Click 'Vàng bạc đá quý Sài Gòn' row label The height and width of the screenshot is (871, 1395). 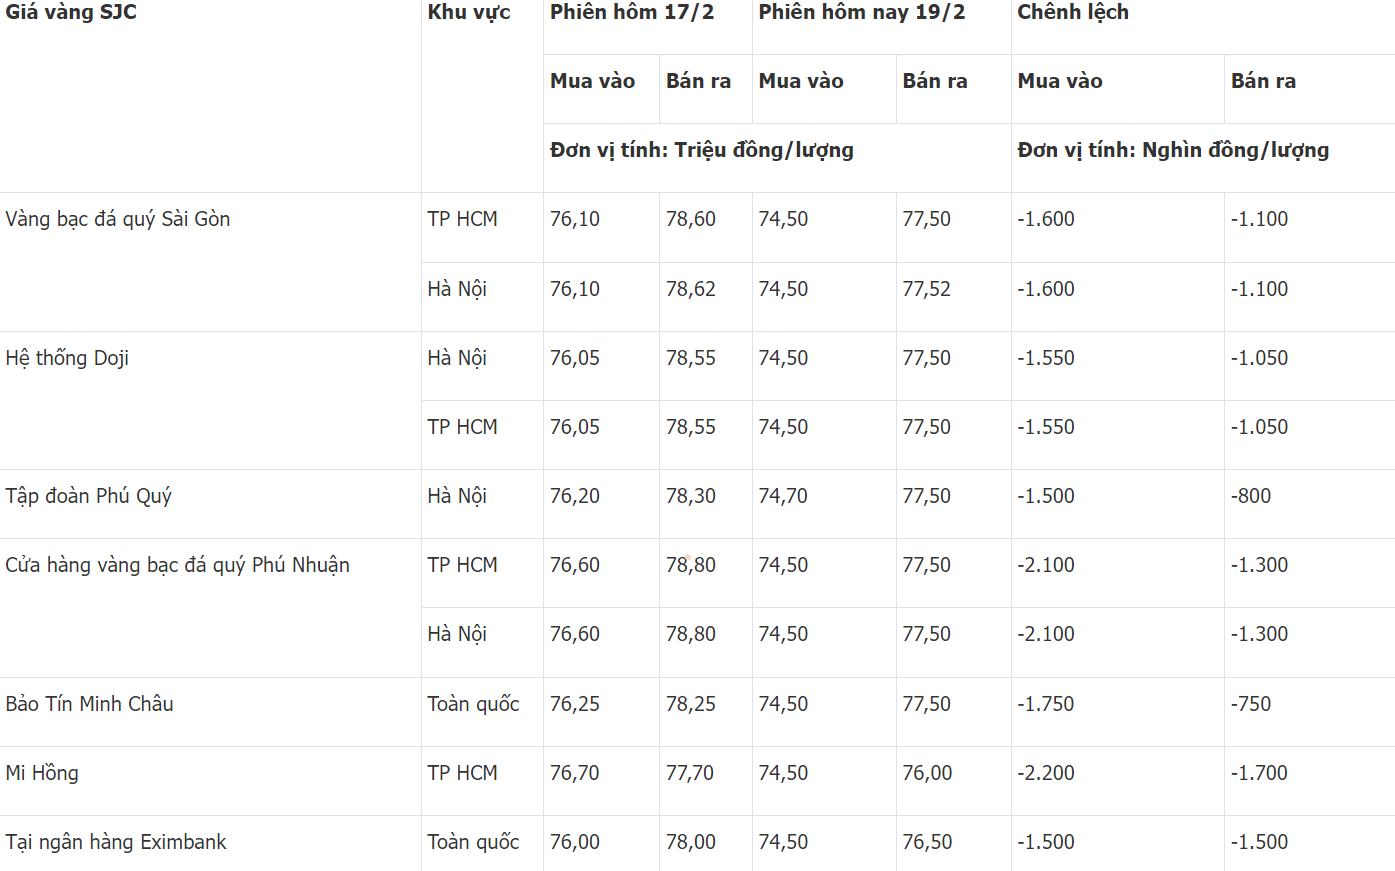(x=118, y=219)
